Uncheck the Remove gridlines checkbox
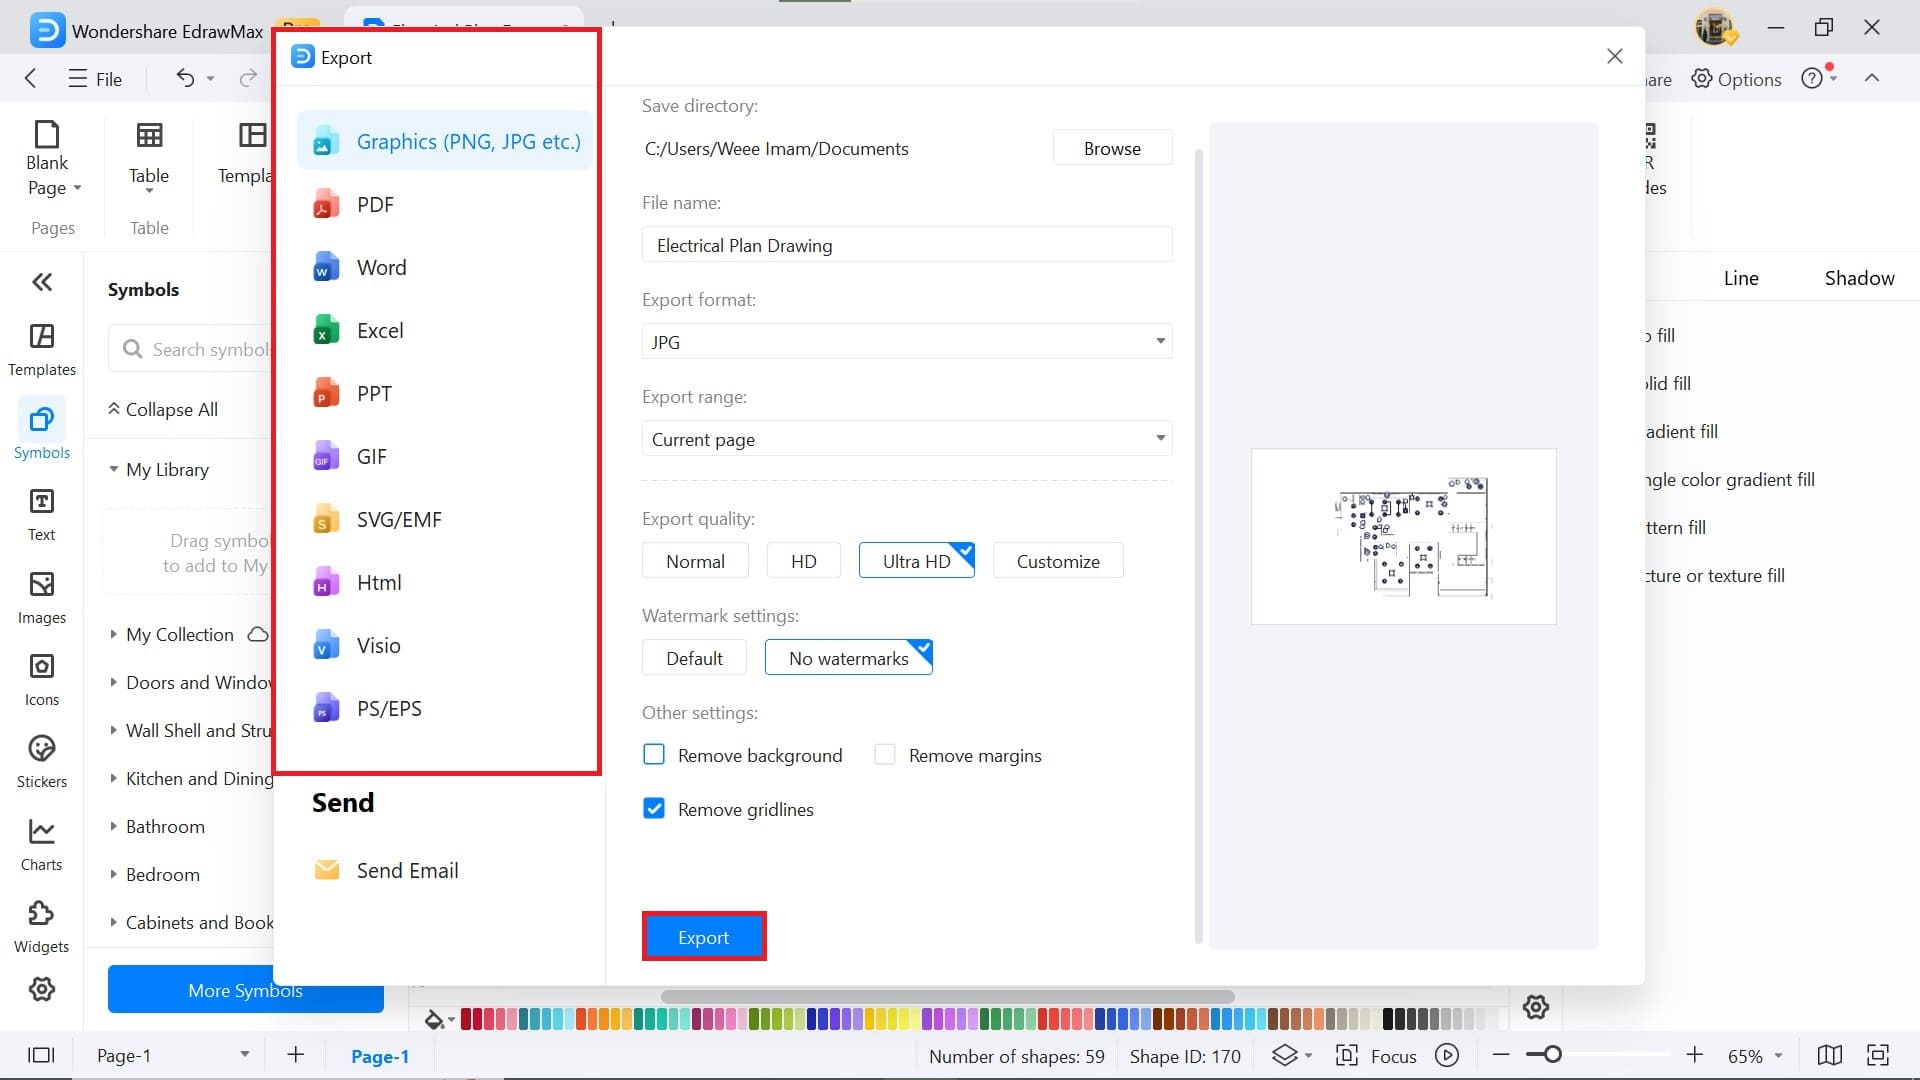Viewport: 1920px width, 1080px height. coord(654,808)
